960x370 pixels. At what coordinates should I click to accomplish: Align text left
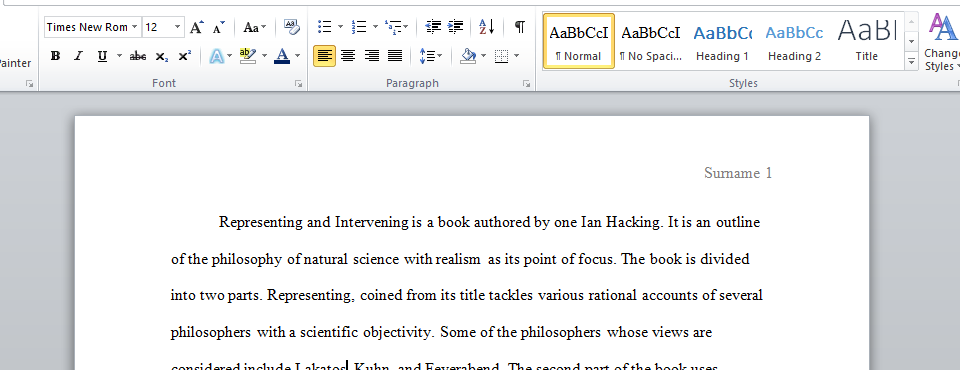point(324,56)
